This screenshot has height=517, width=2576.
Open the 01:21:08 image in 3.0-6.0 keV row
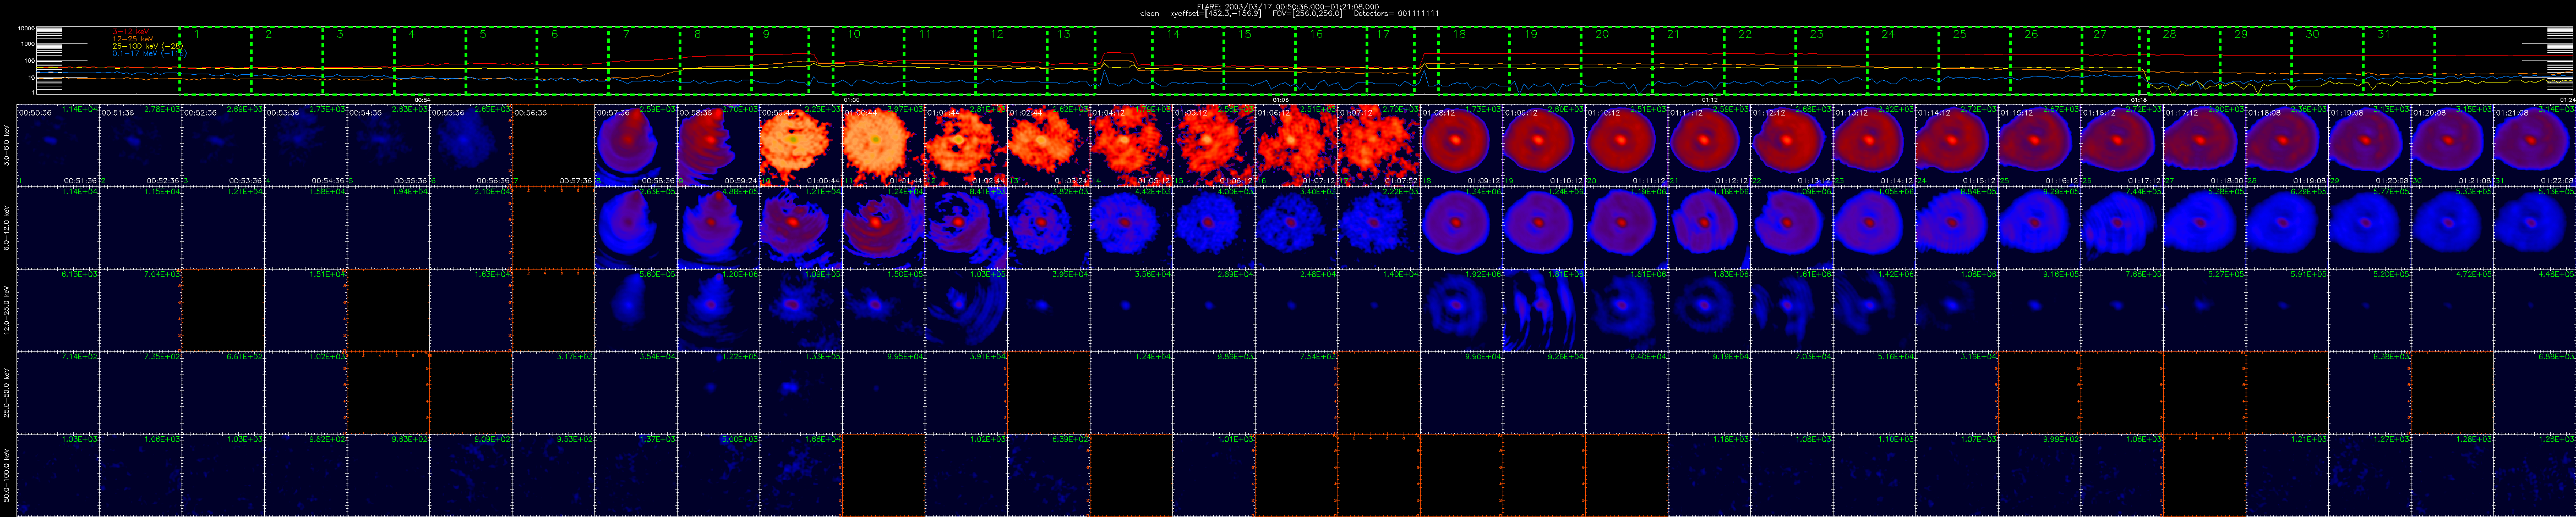(2534, 144)
